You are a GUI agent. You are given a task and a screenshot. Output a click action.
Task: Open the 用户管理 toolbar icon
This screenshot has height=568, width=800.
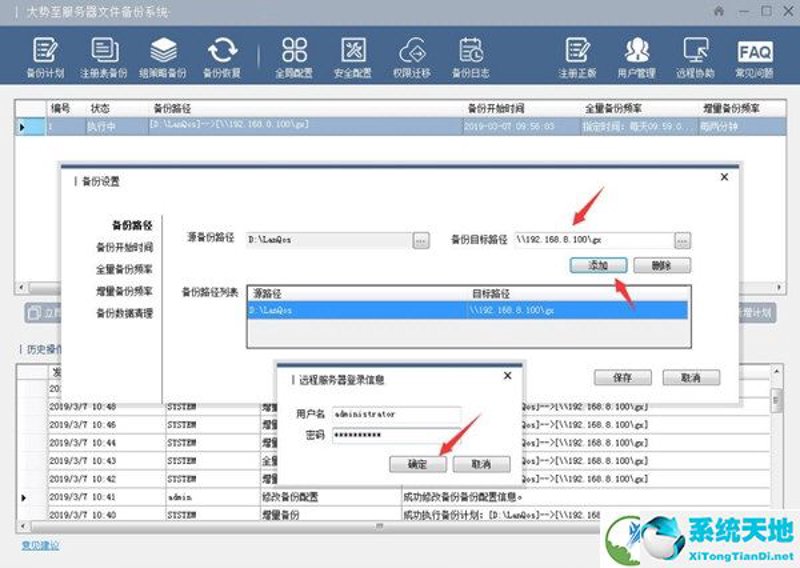pyautogui.click(x=636, y=58)
